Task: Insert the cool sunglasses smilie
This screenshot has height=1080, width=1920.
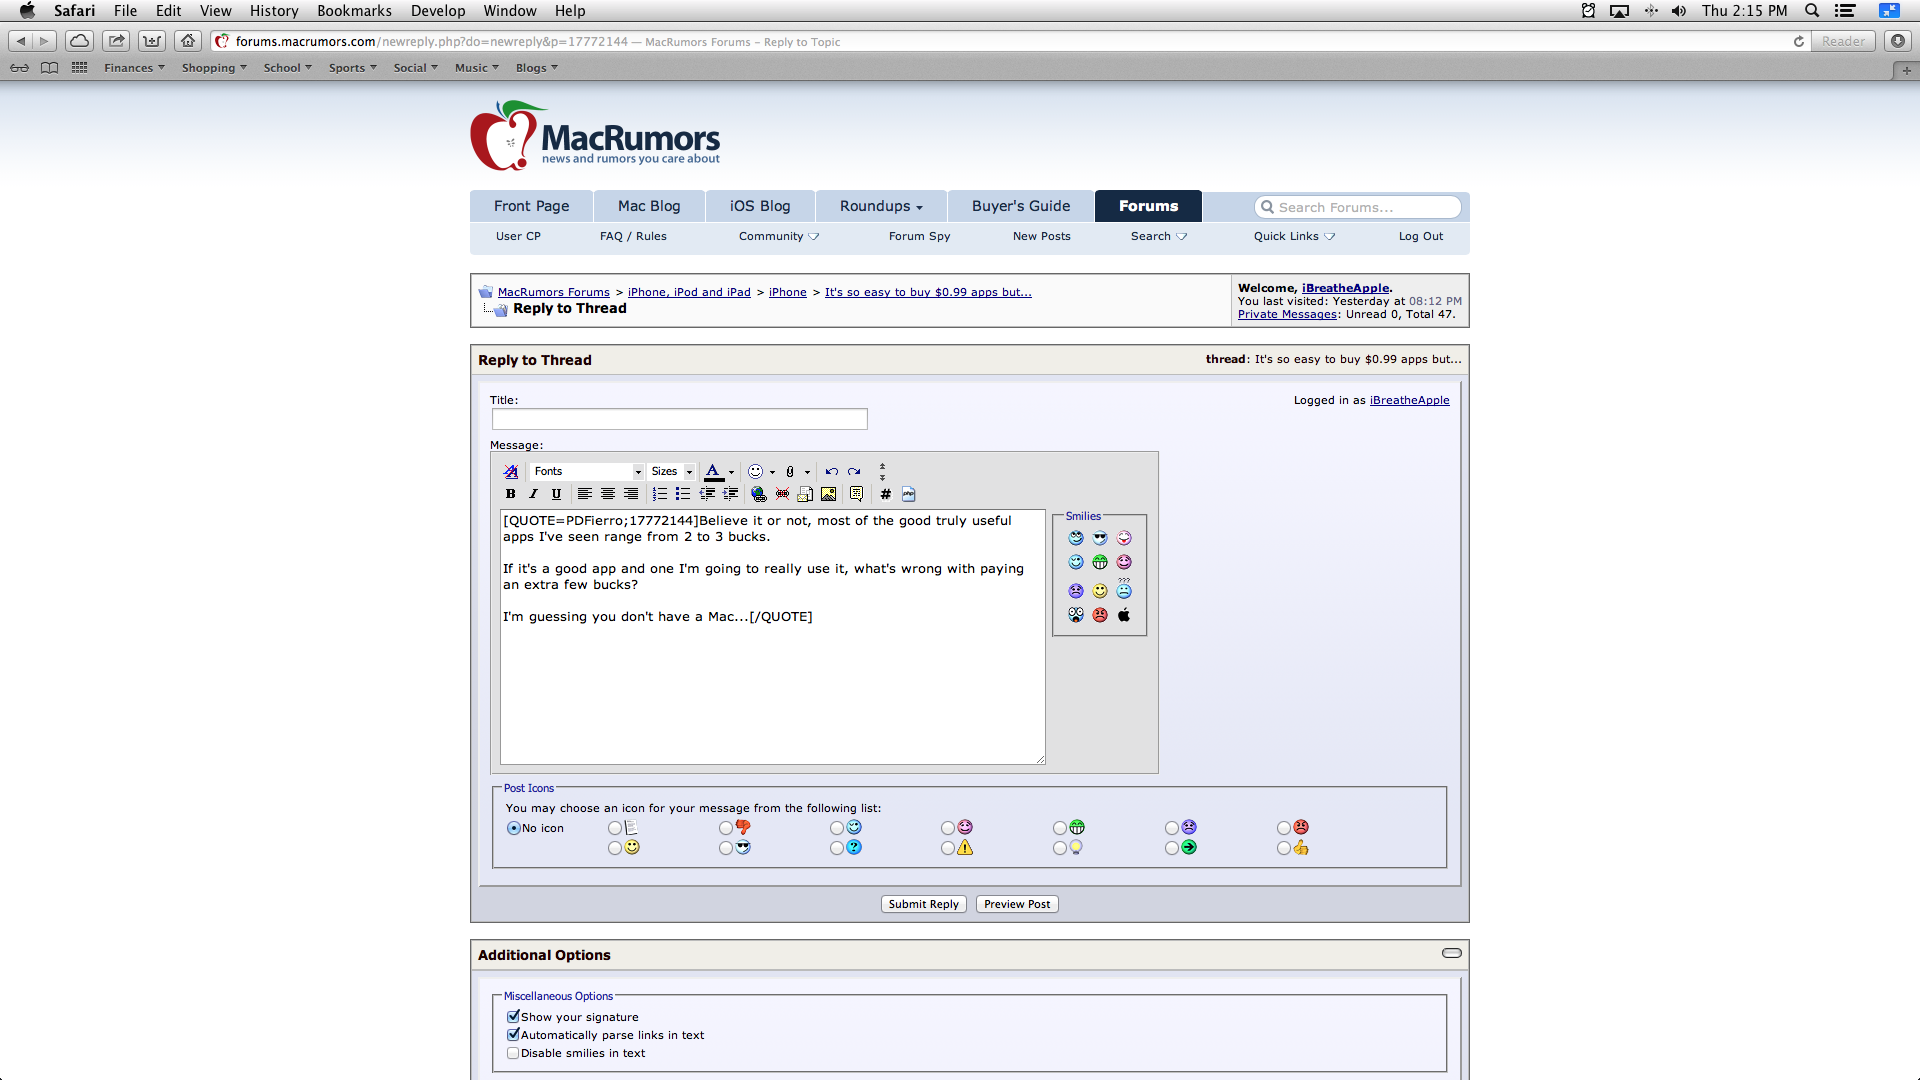Action: point(1100,538)
